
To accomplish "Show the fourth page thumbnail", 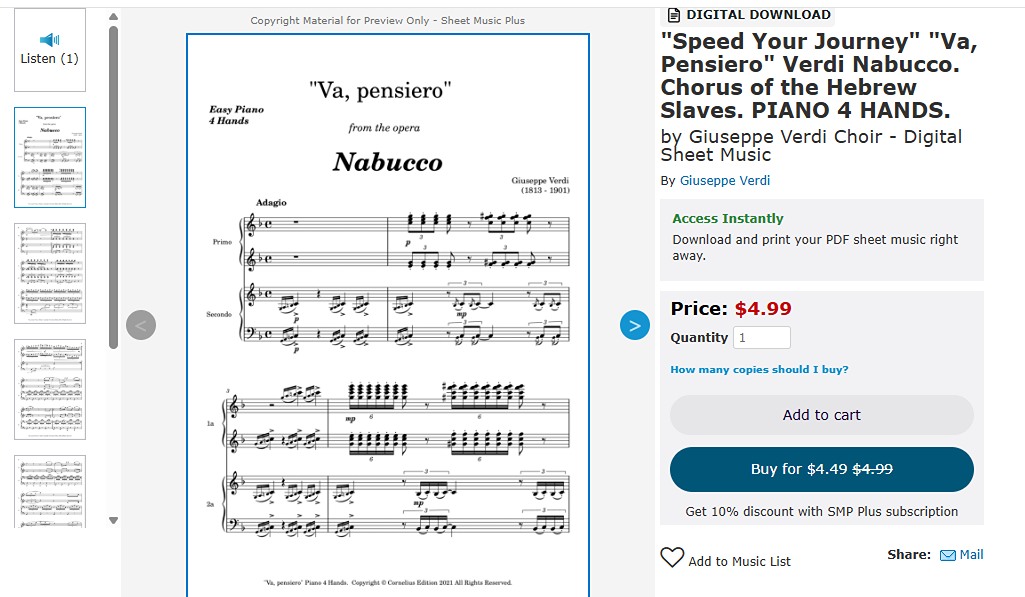I will [x=50, y=491].
